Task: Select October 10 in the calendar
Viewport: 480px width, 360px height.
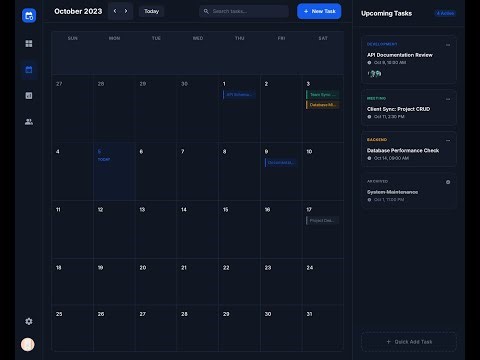Action: point(323,171)
